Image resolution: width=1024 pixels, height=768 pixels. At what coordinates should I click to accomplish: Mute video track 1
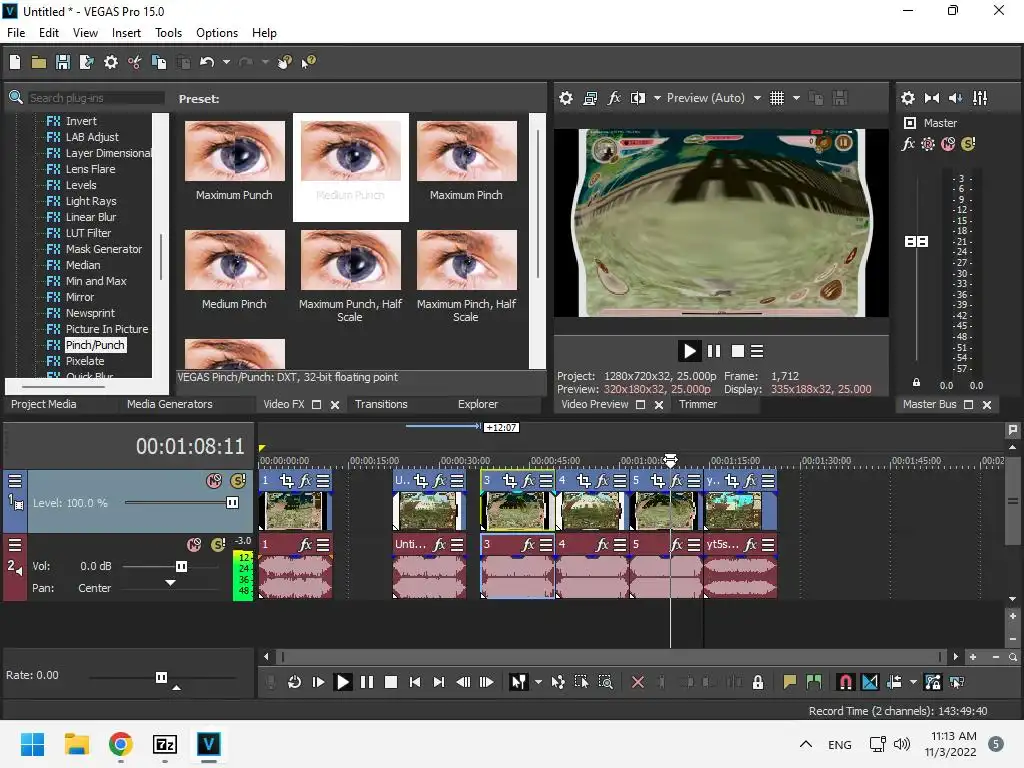(214, 481)
